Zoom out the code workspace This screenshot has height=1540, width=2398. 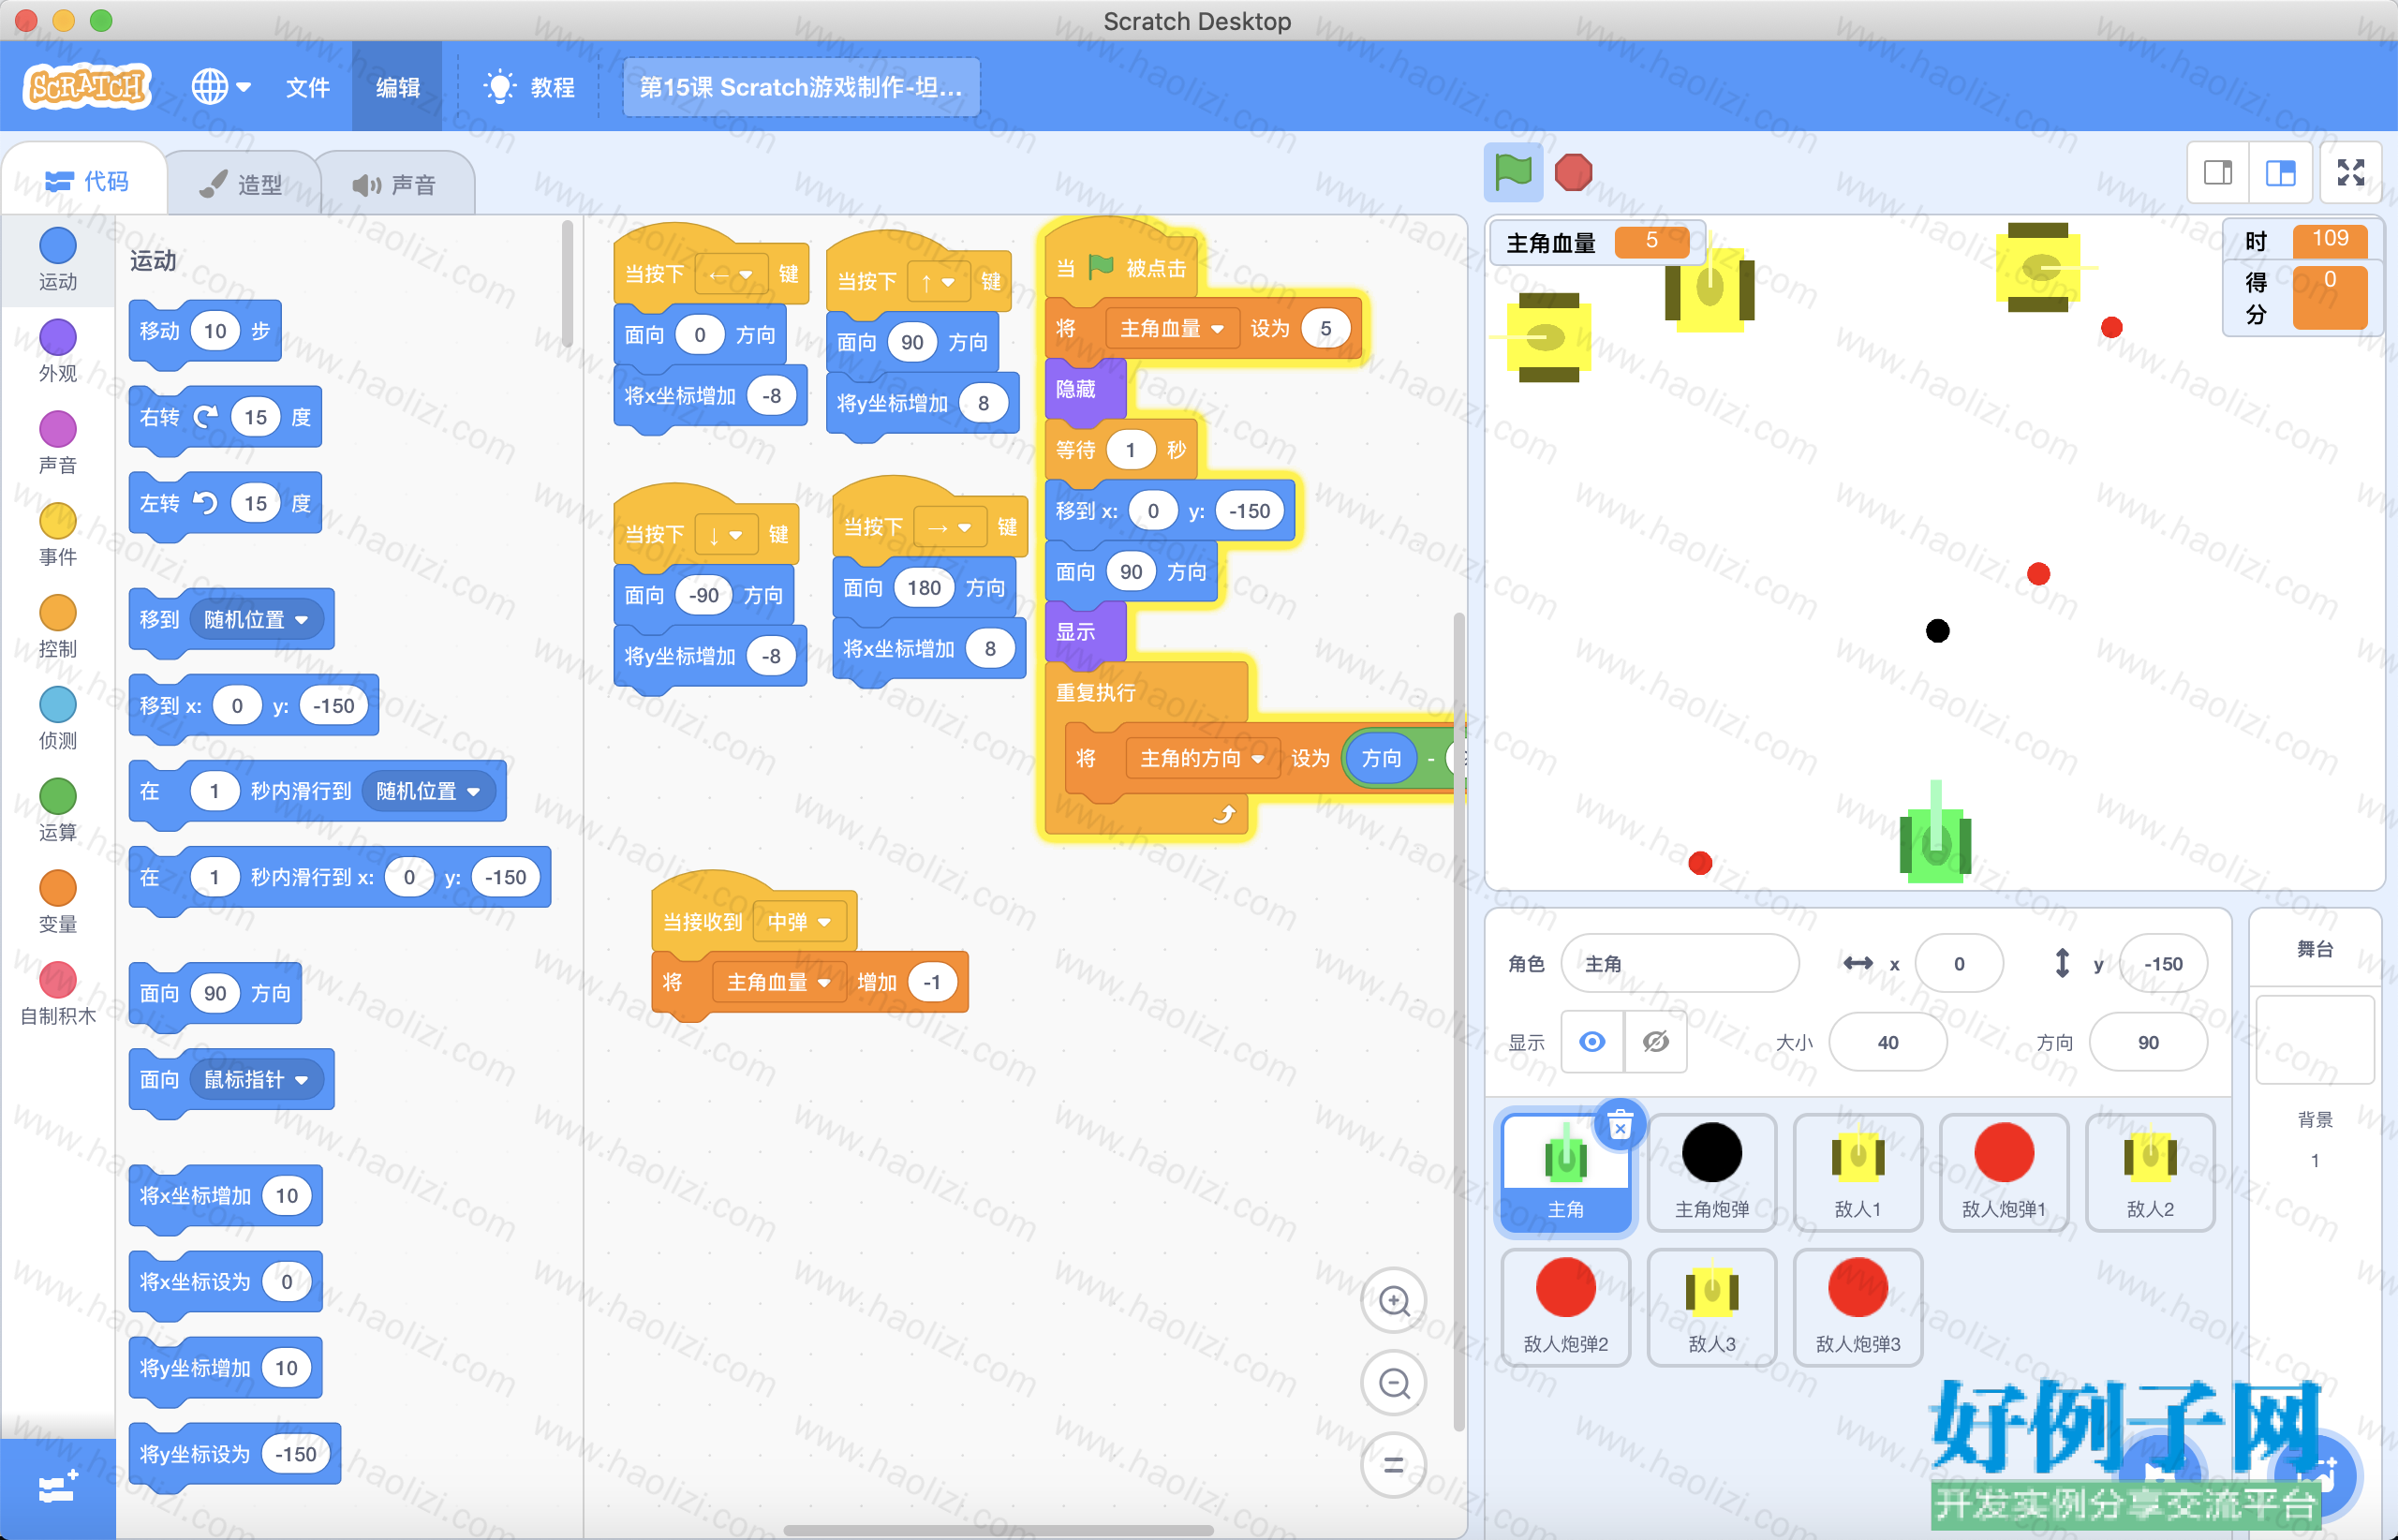1394,1383
